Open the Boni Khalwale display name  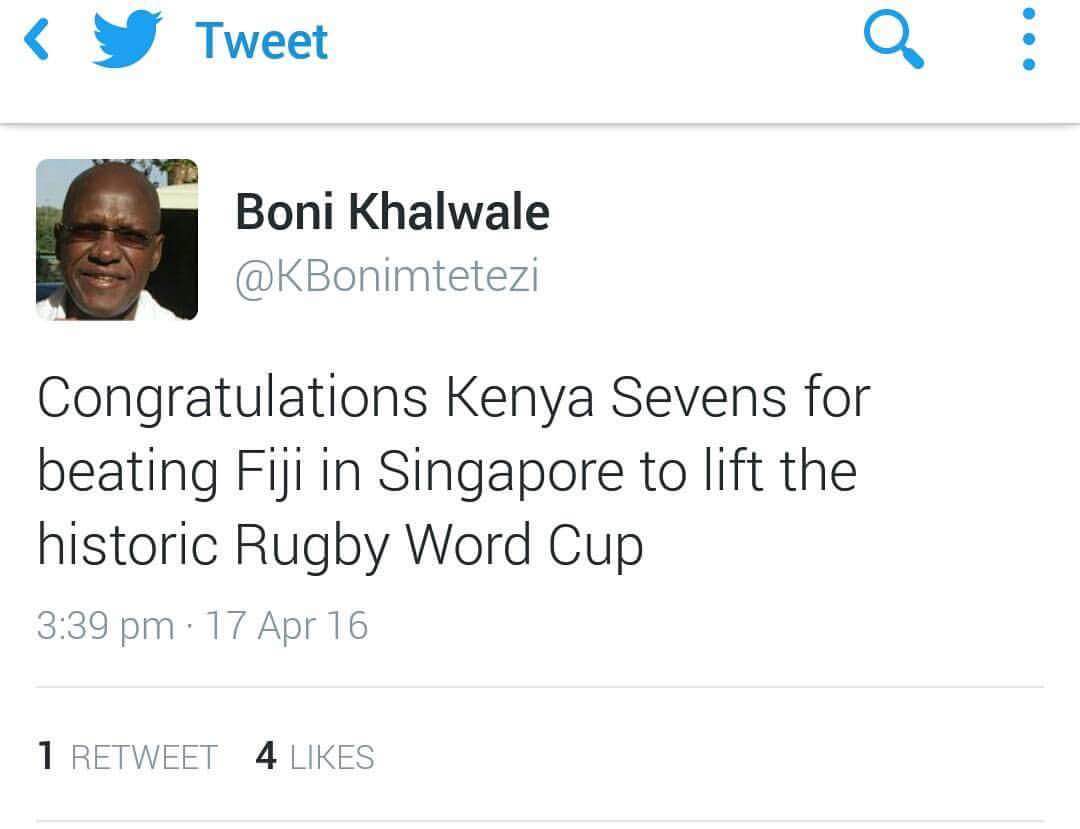[392, 212]
